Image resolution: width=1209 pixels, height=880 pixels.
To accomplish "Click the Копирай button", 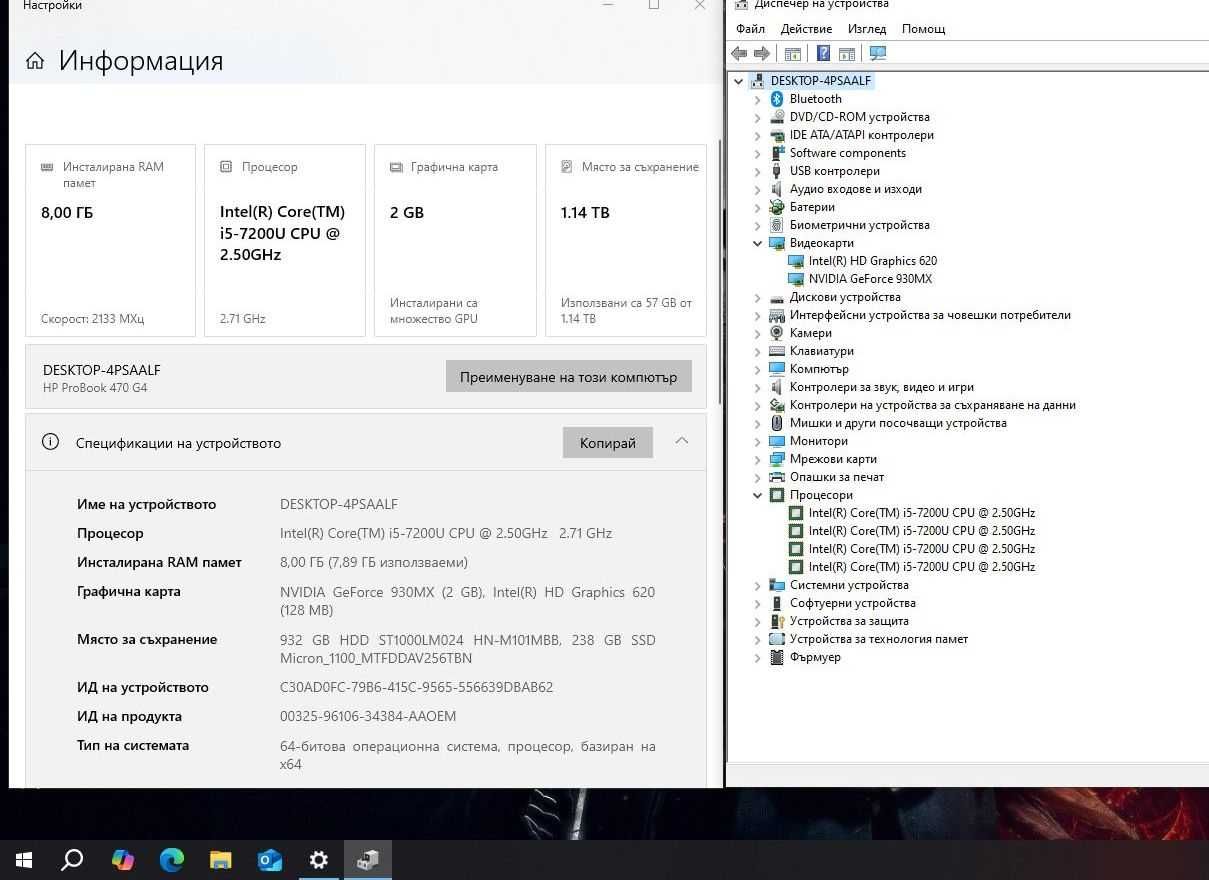I will tap(608, 443).
